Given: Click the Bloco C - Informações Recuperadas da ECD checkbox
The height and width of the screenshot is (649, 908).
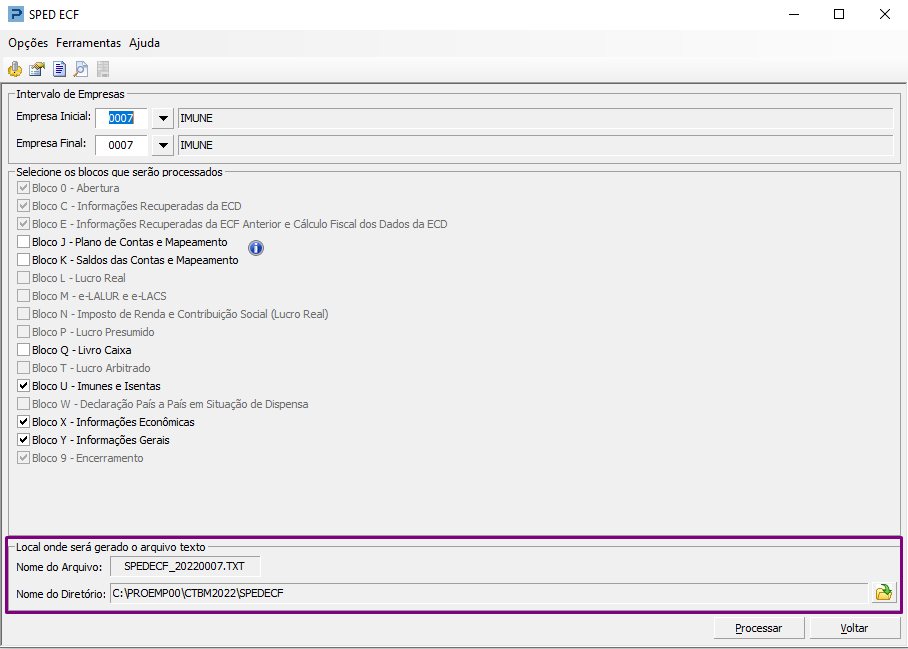Looking at the screenshot, I should pos(23,206).
